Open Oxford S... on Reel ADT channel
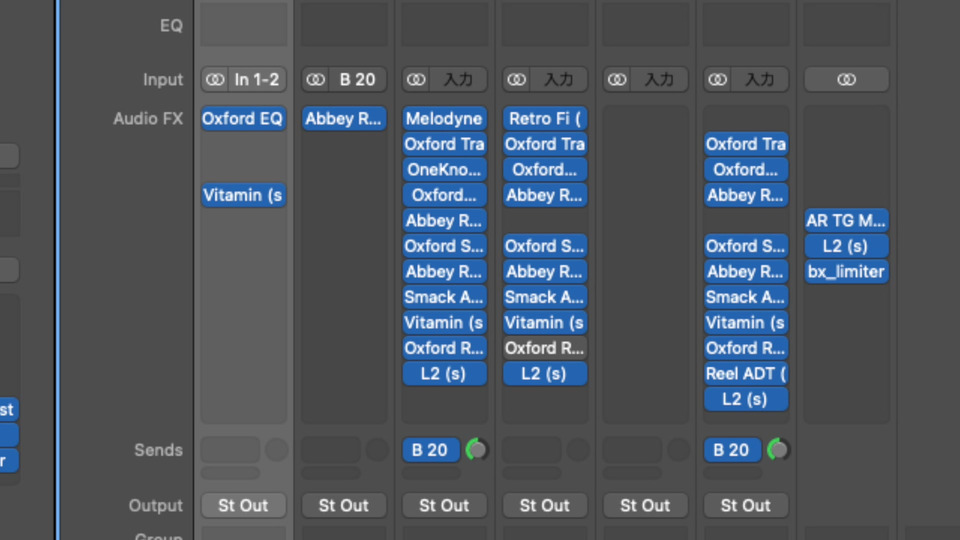The height and width of the screenshot is (540, 960). click(x=746, y=246)
